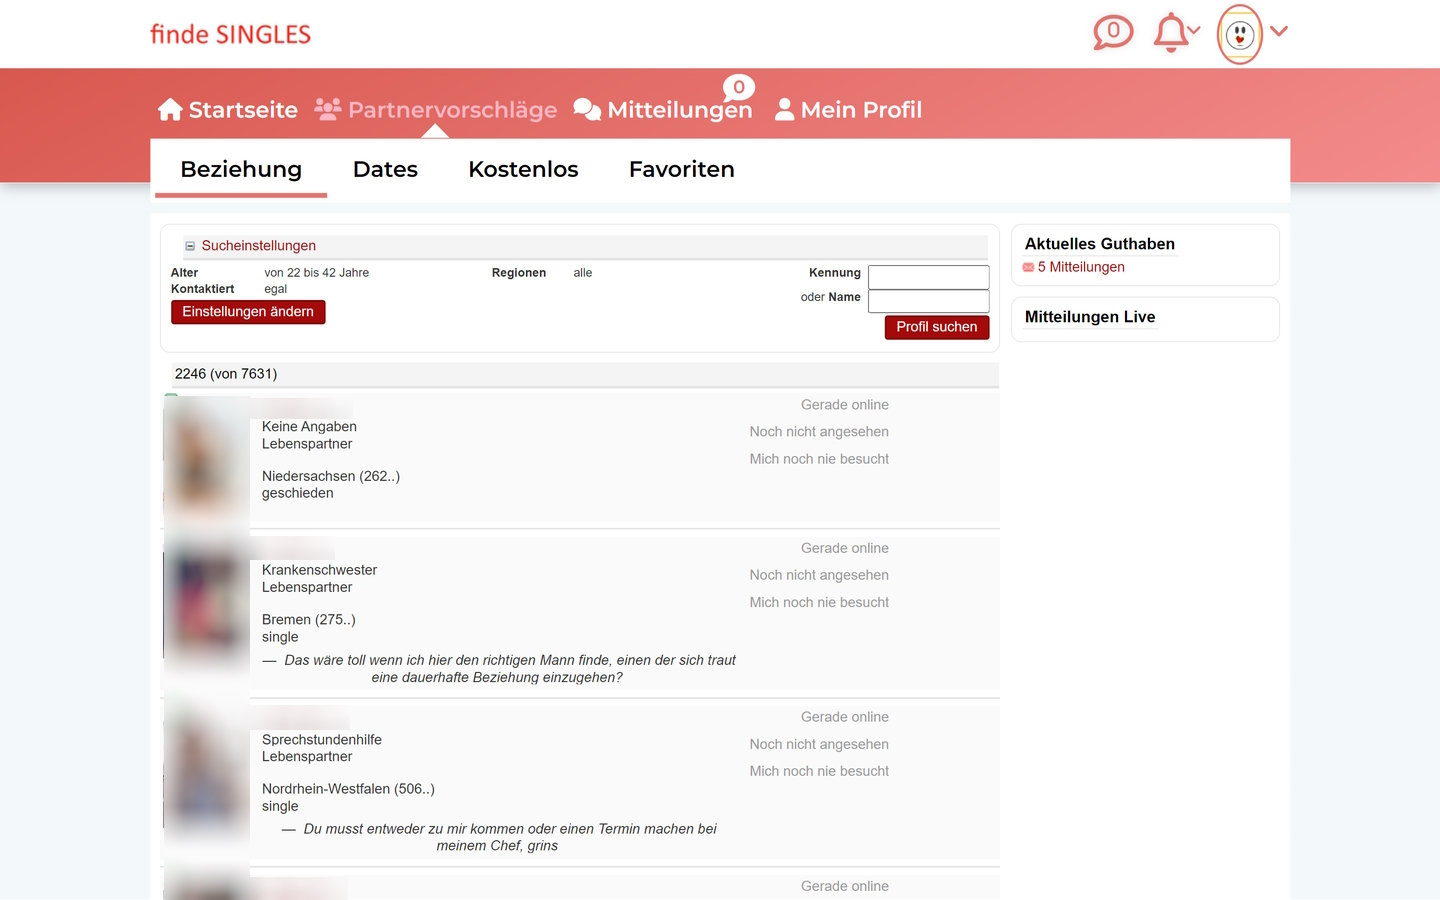1440x900 pixels.
Task: Click inside the Kennung input field
Action: click(x=928, y=277)
